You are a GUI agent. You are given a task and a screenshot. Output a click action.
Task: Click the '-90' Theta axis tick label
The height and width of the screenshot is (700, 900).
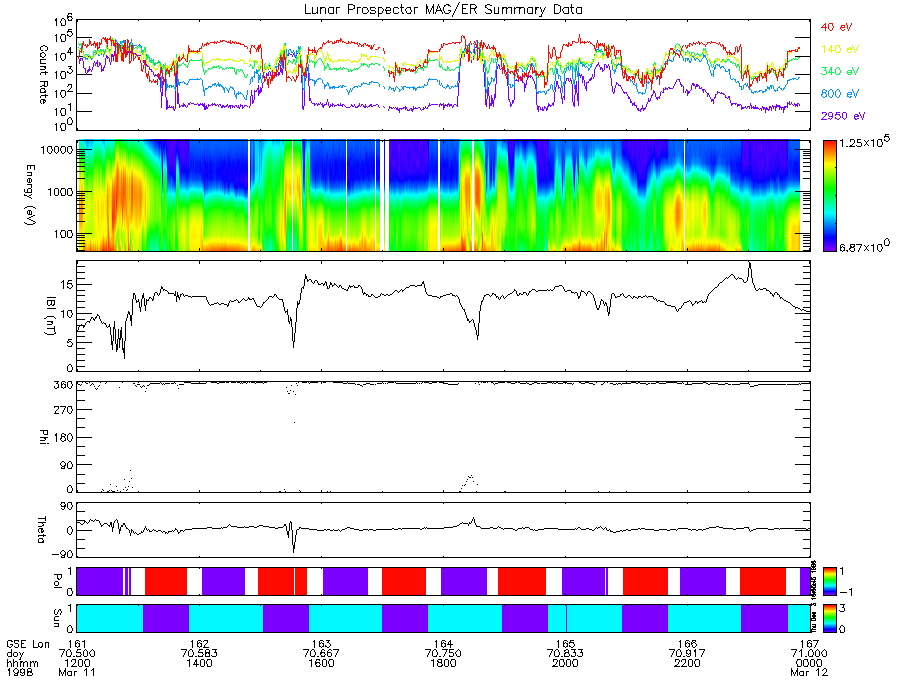tap(63, 555)
